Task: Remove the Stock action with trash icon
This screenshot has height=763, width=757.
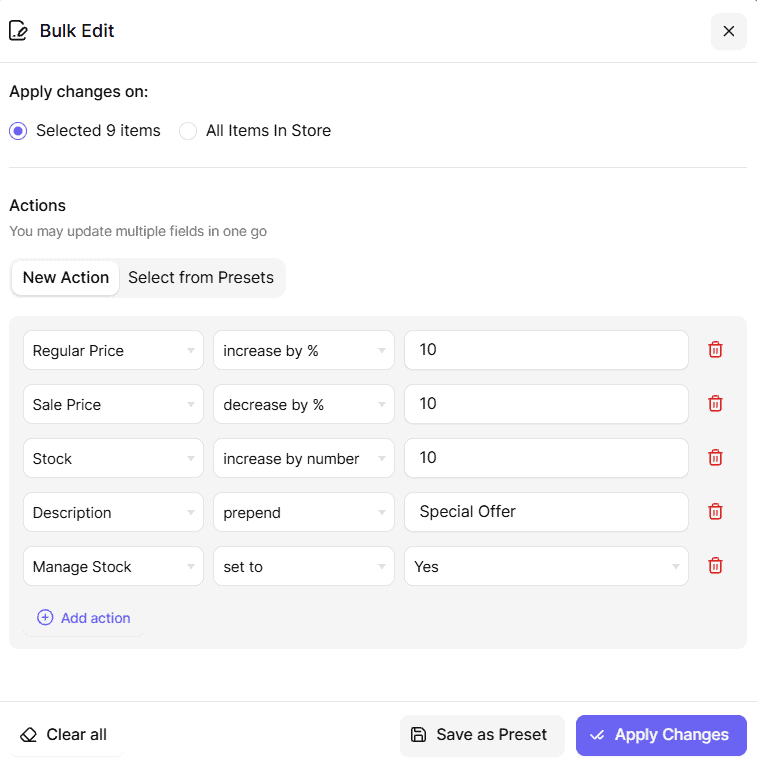Action: [x=715, y=458]
